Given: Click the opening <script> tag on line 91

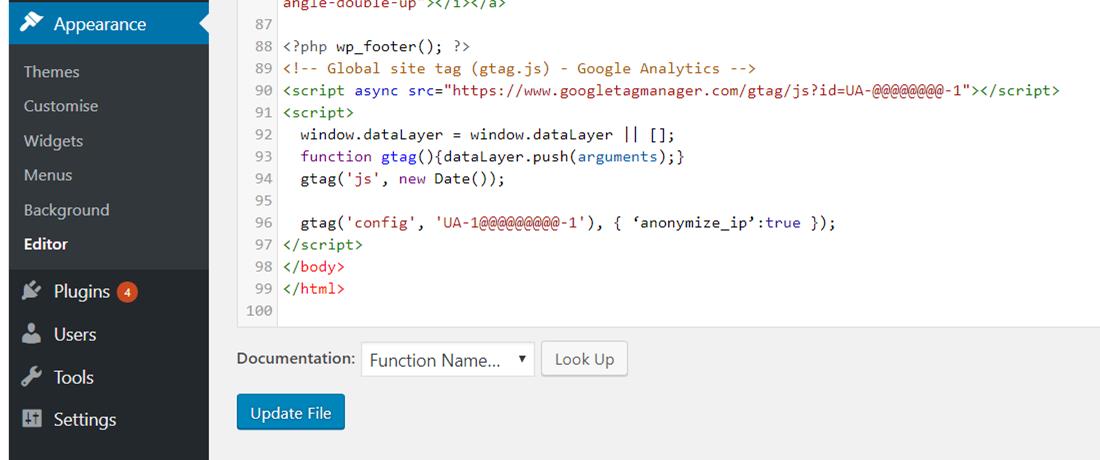Looking at the screenshot, I should (318, 112).
